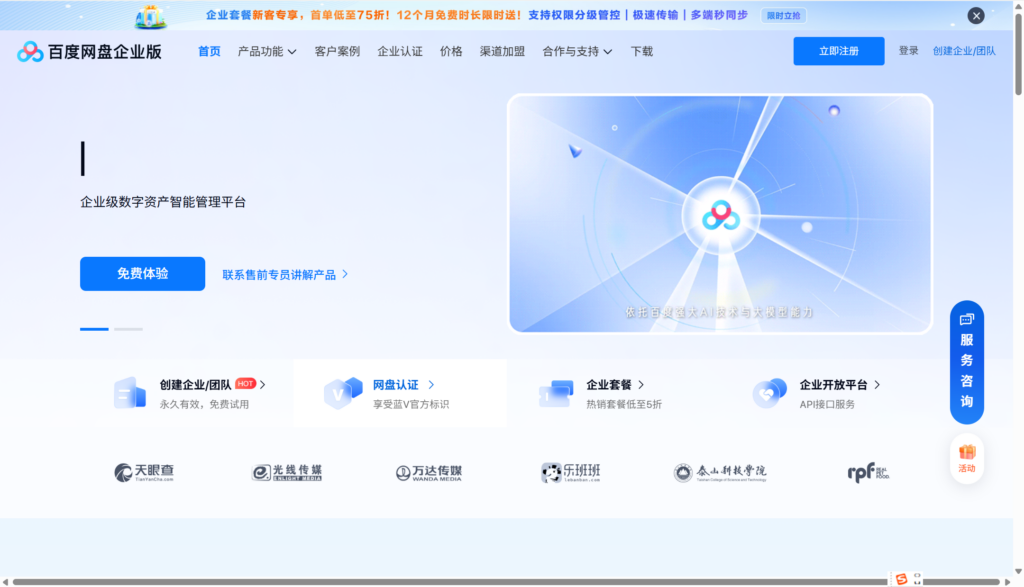The height and width of the screenshot is (587, 1024).
Task: Click the 立即注册 register button
Action: [838, 50]
